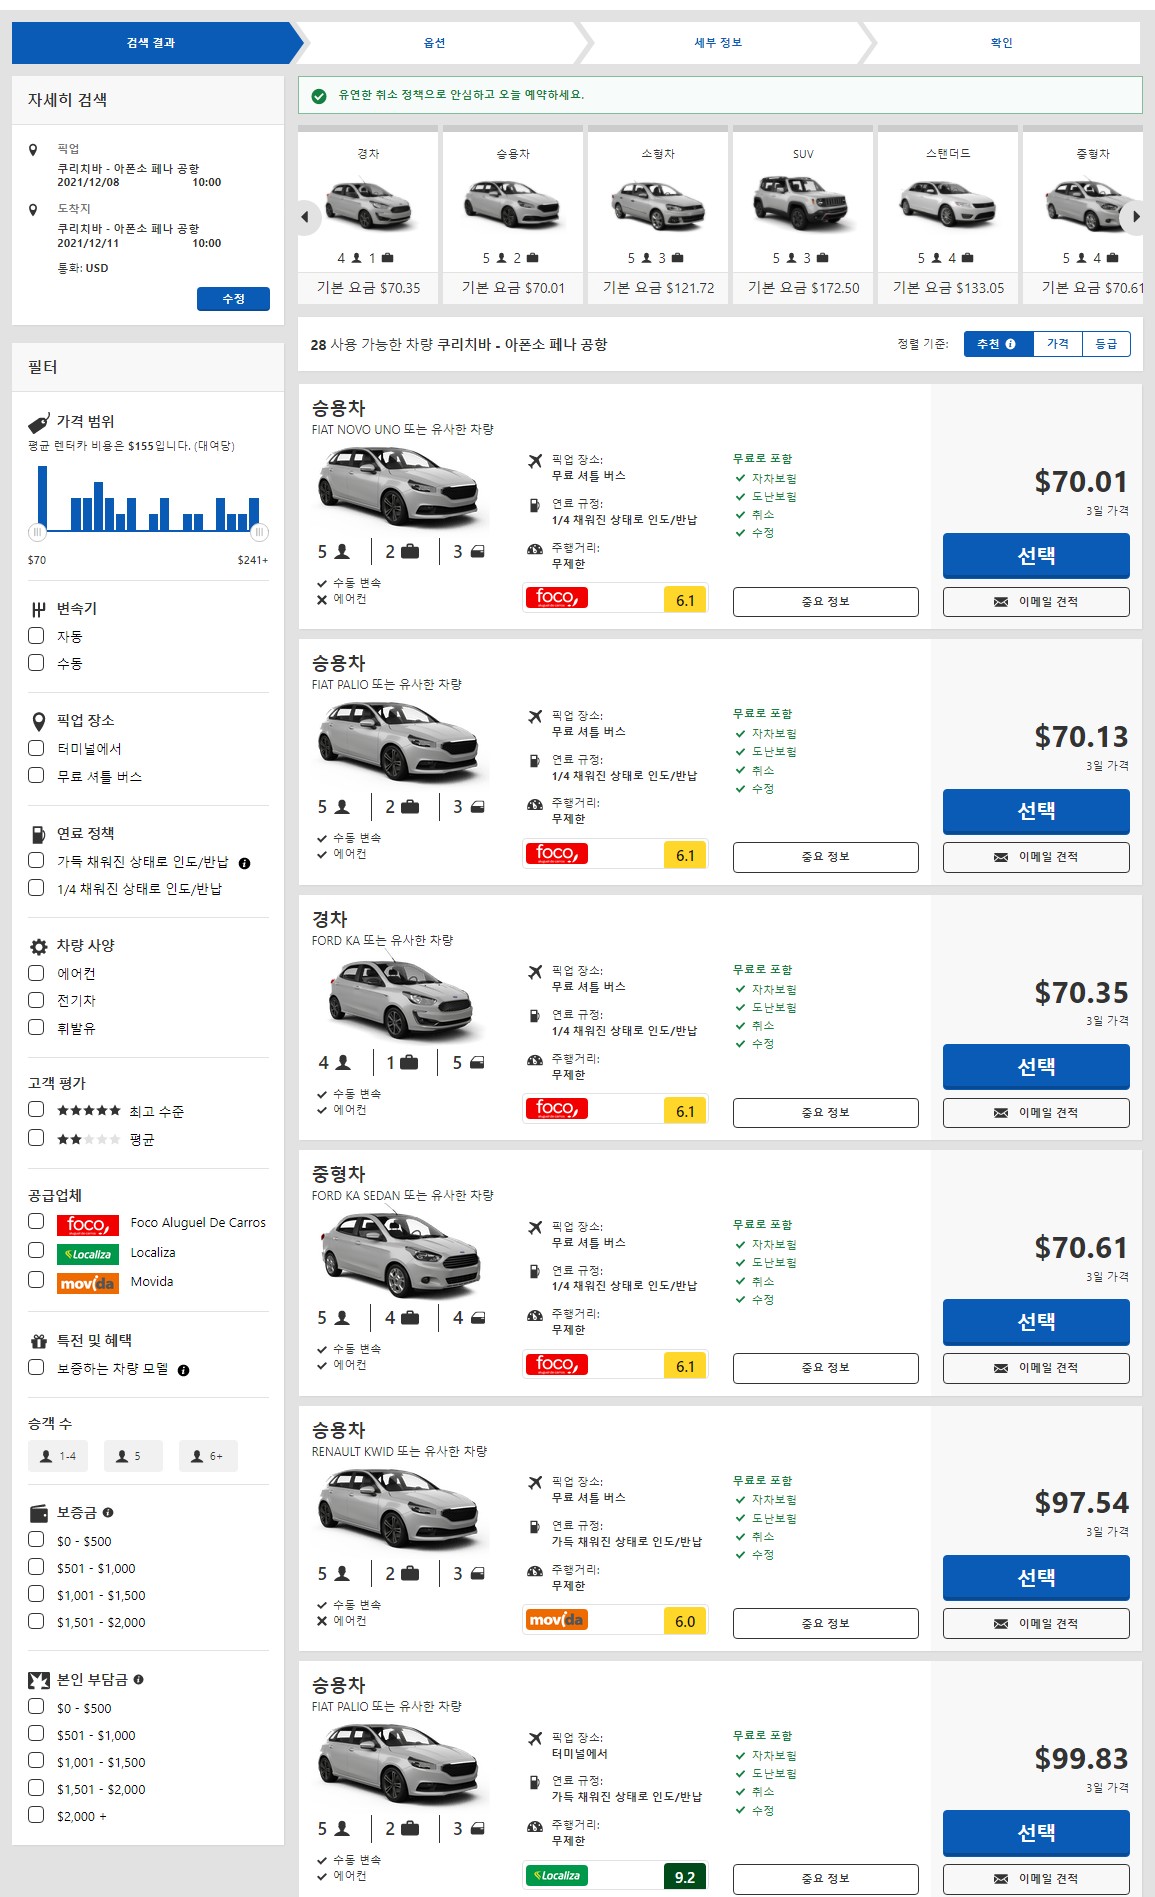The width and height of the screenshot is (1155, 1897).
Task: Click Movida logo on RENAULT KWID listing
Action: 556,1619
